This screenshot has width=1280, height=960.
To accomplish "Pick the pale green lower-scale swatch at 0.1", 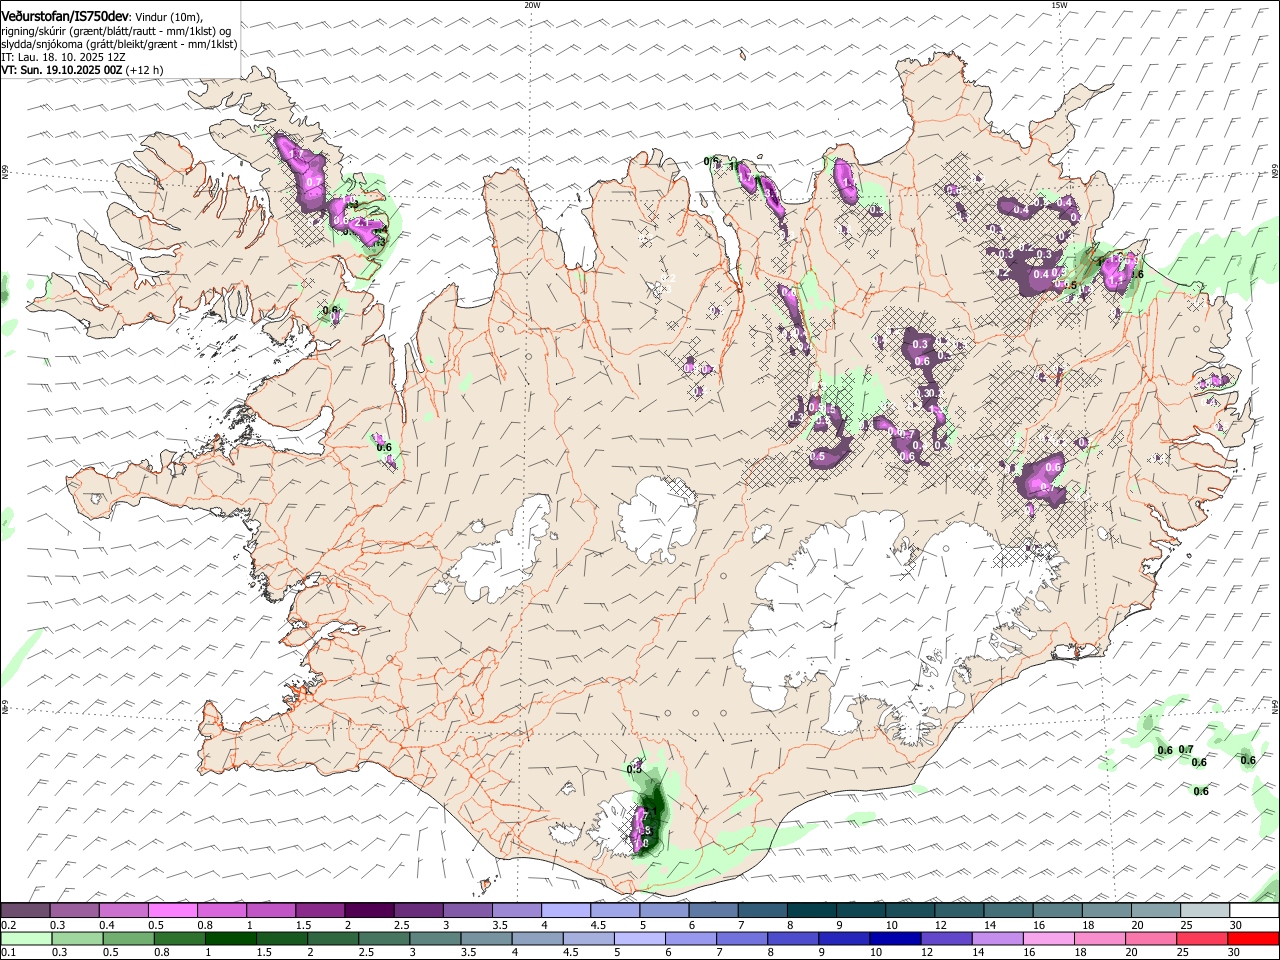I will tap(26, 938).
